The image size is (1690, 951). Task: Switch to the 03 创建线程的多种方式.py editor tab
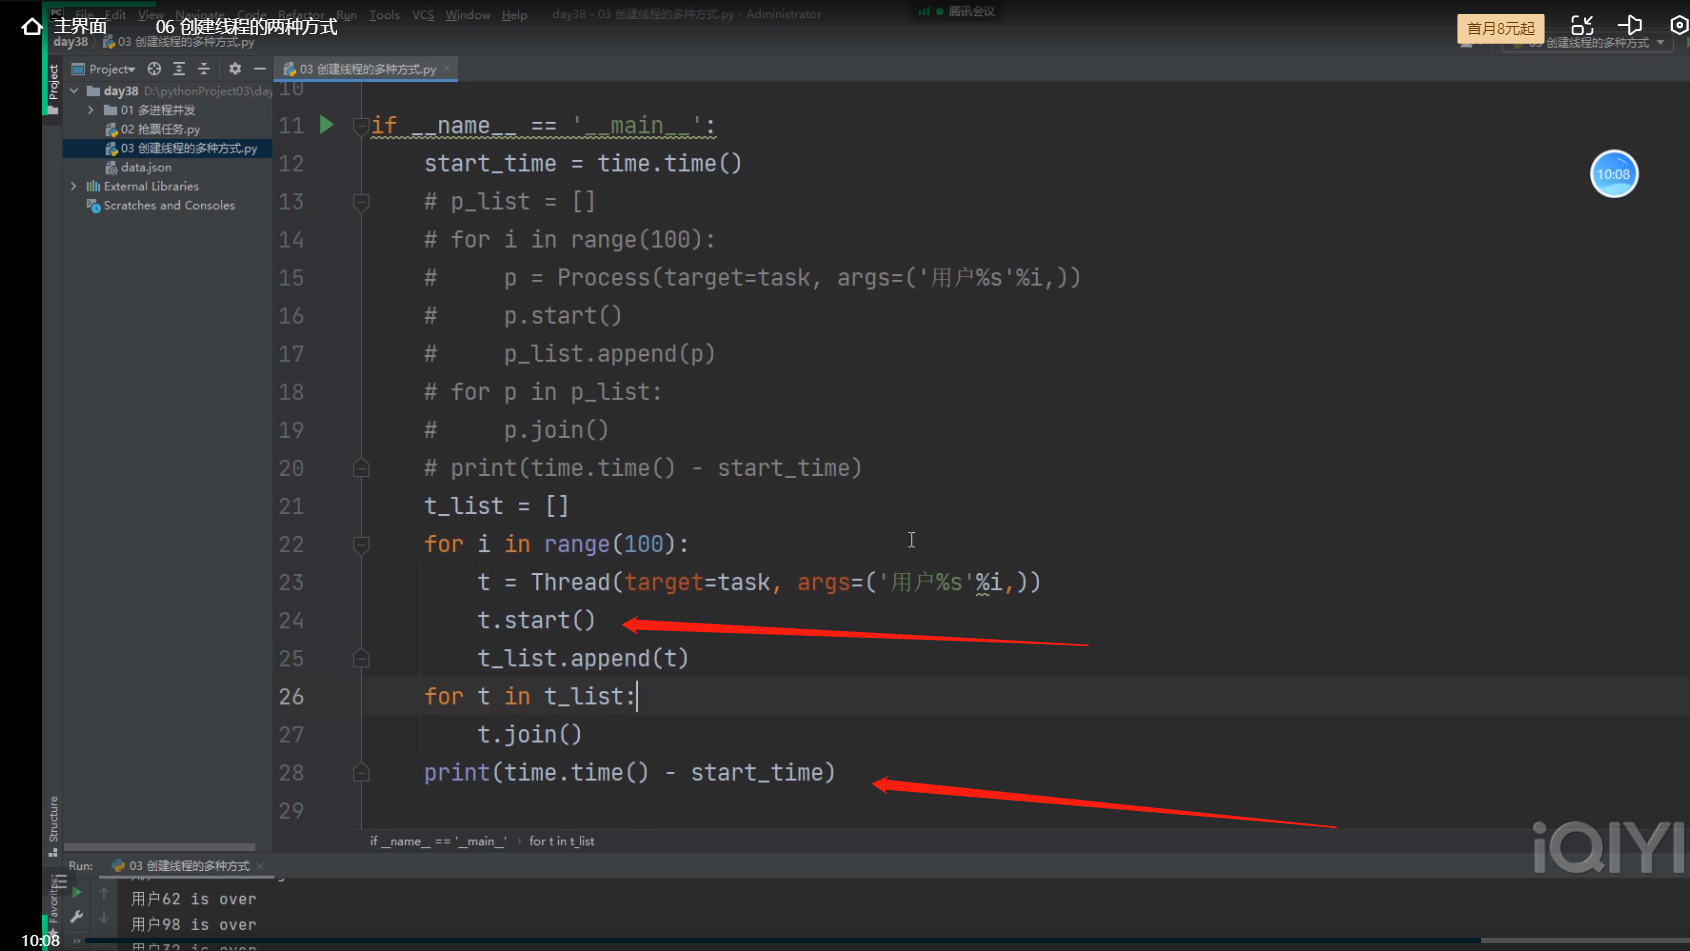[x=367, y=69]
